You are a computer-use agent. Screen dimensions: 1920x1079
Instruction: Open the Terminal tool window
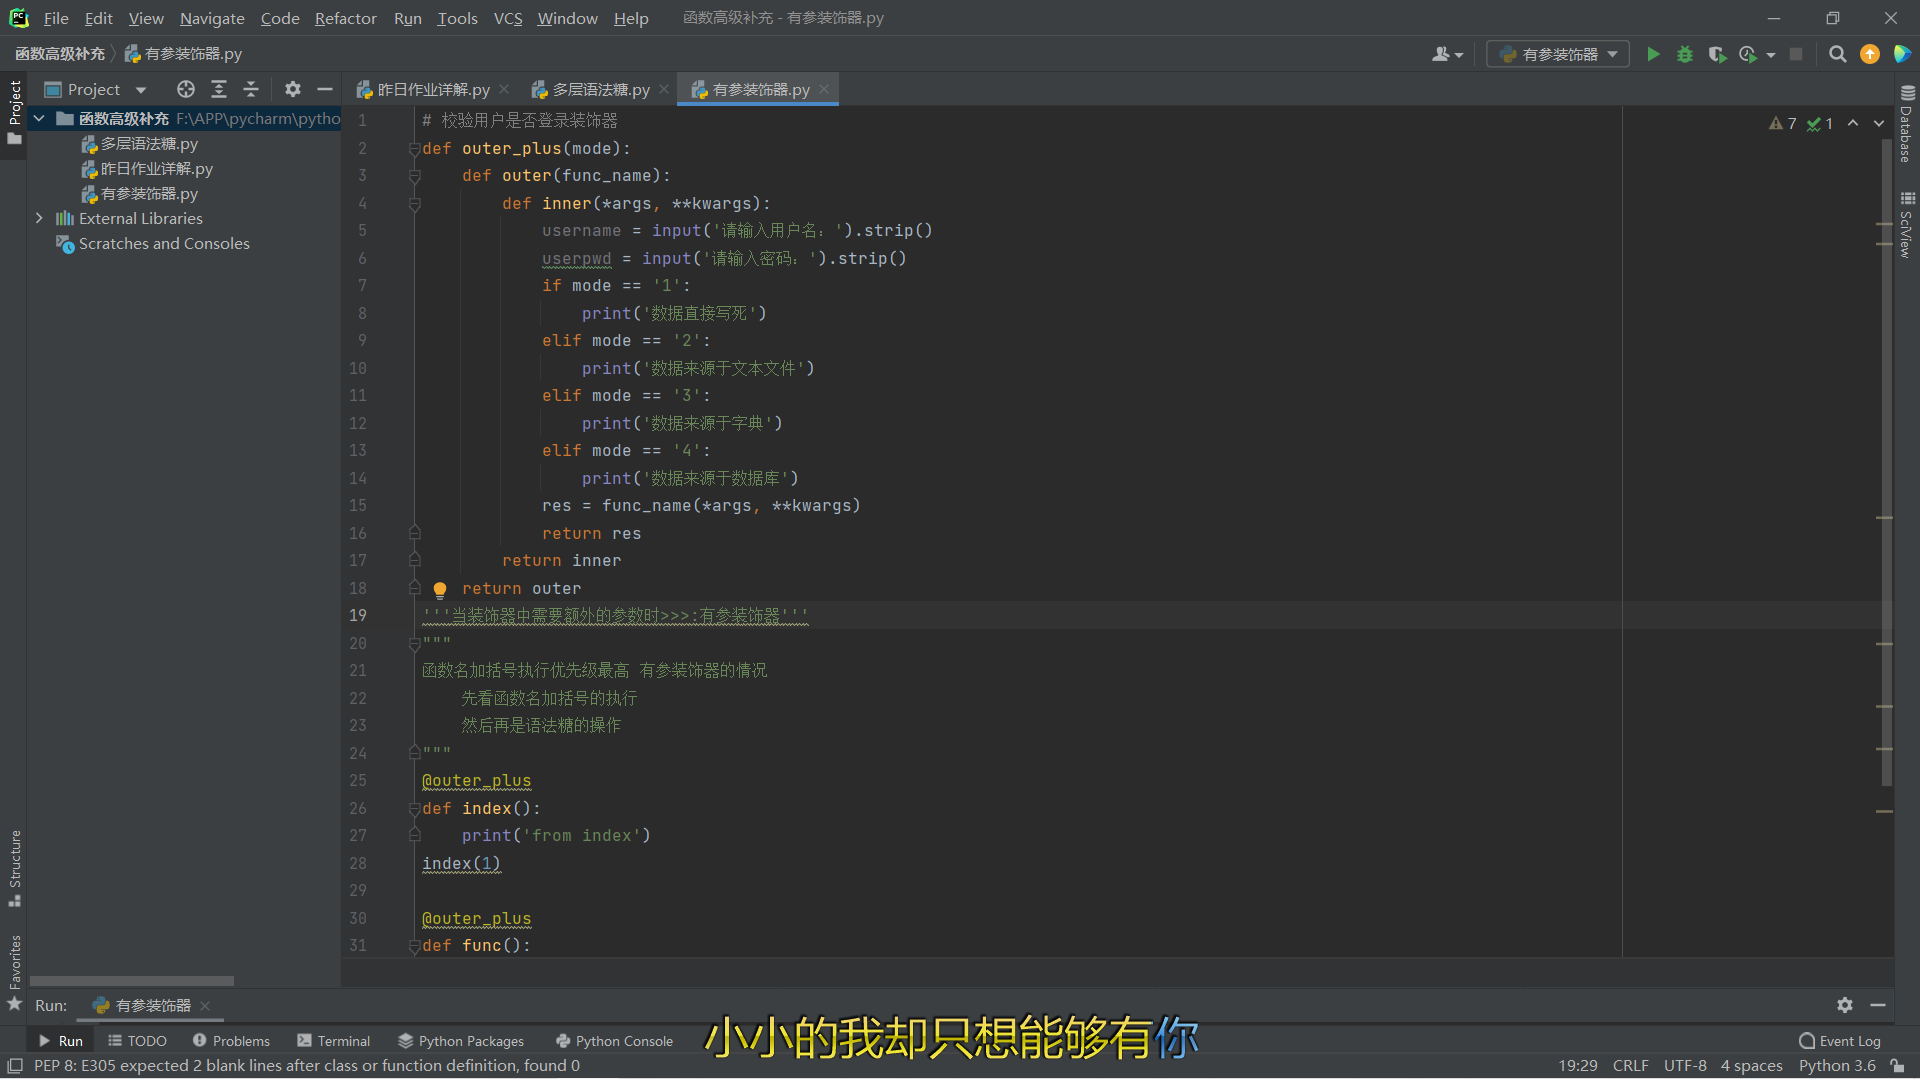tap(334, 1041)
